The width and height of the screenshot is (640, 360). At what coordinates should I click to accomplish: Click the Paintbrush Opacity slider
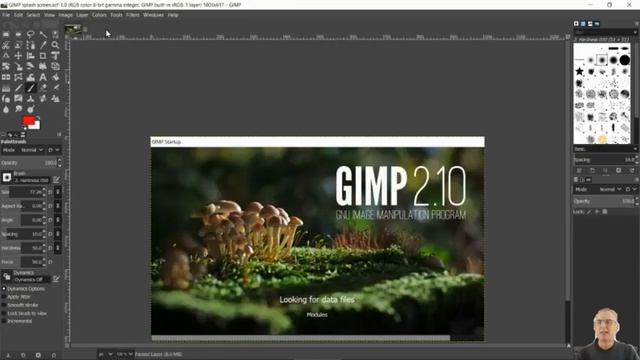tap(29, 163)
